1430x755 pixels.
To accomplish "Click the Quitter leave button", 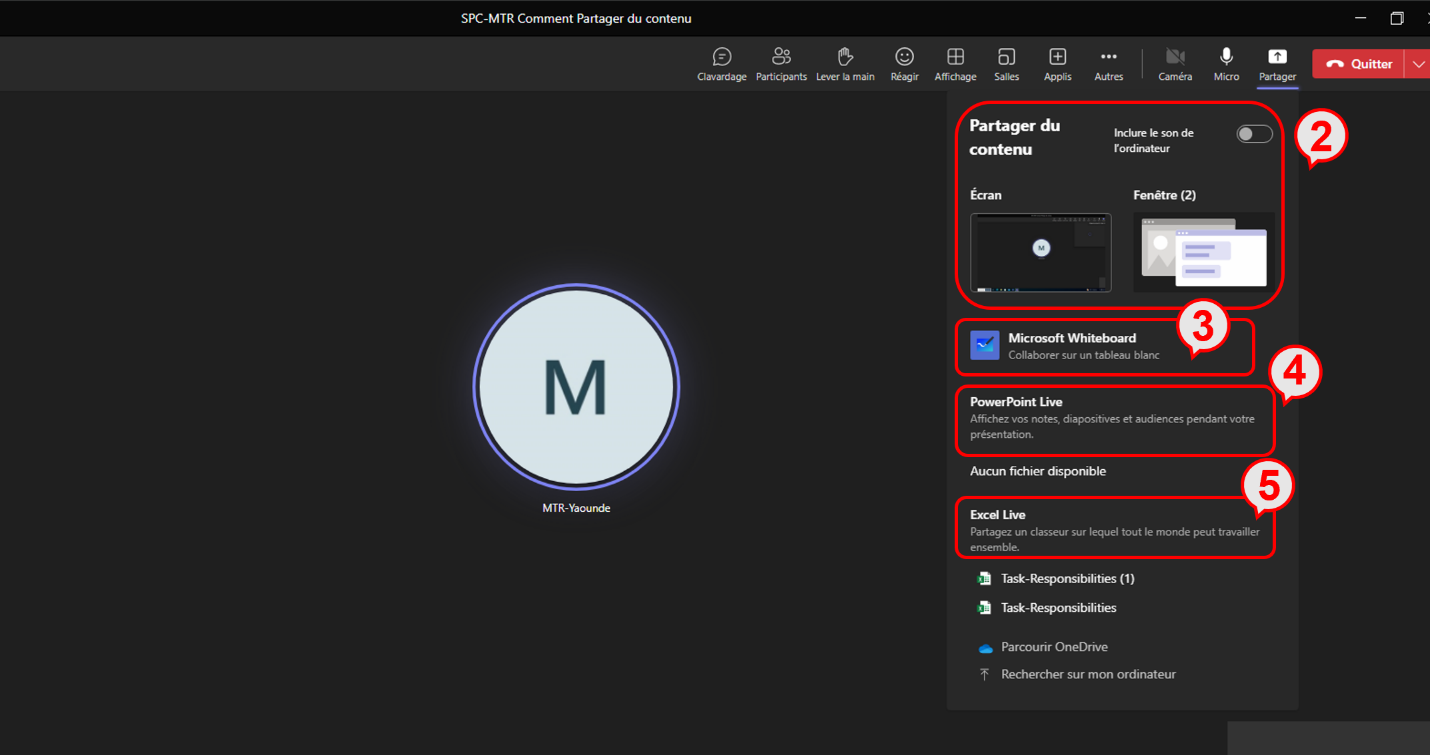I will pos(1359,64).
